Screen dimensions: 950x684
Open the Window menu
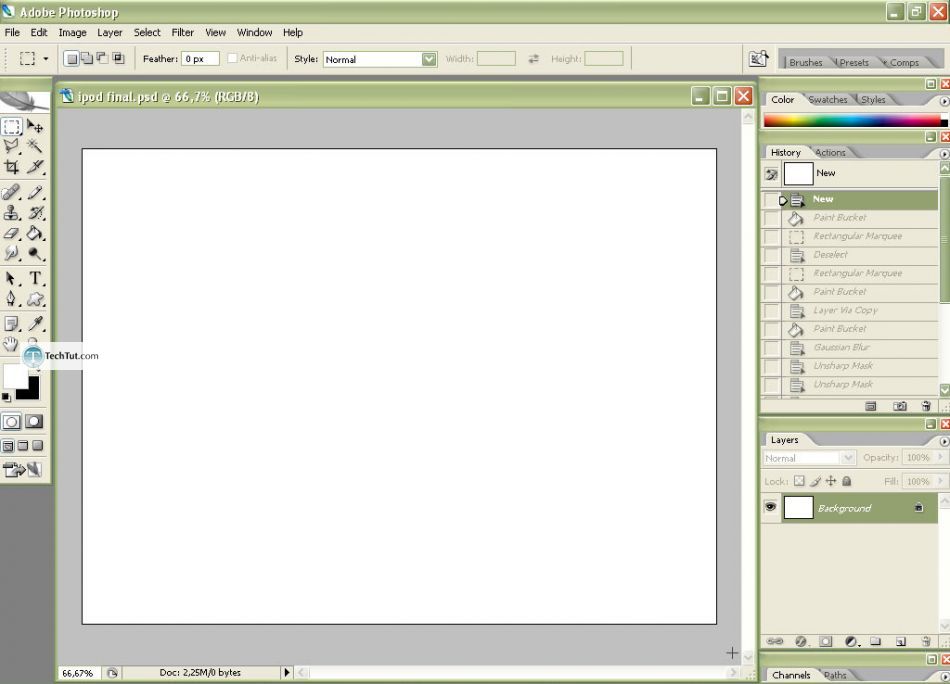(254, 32)
